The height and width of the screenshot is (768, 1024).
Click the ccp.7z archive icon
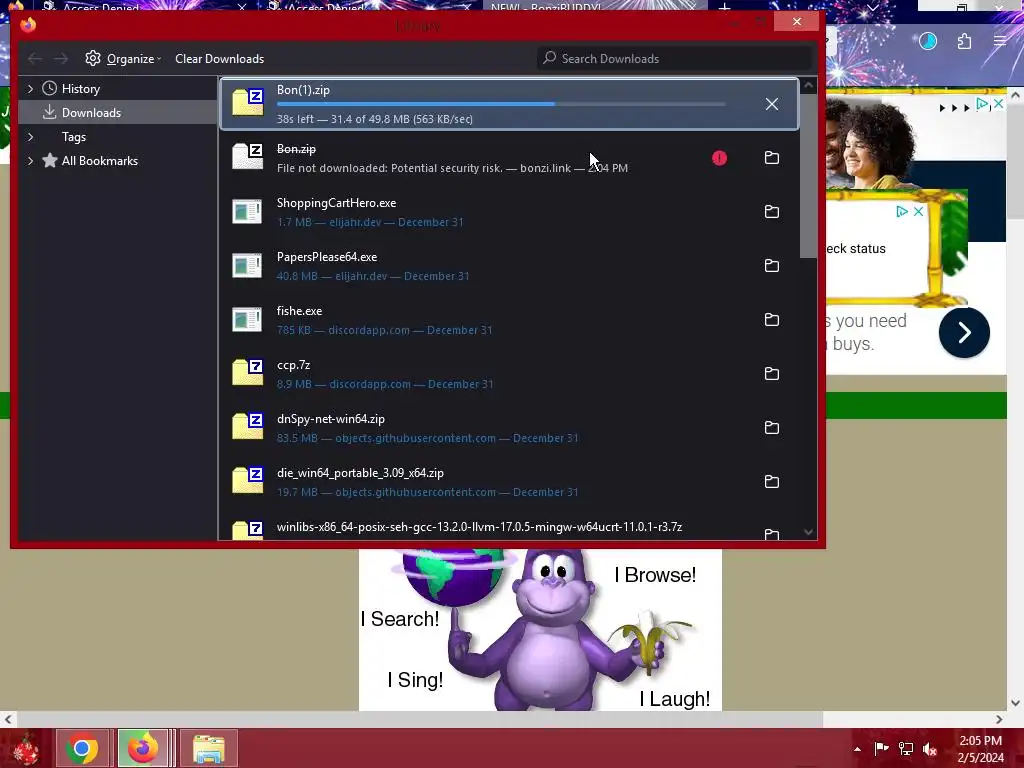(x=248, y=372)
